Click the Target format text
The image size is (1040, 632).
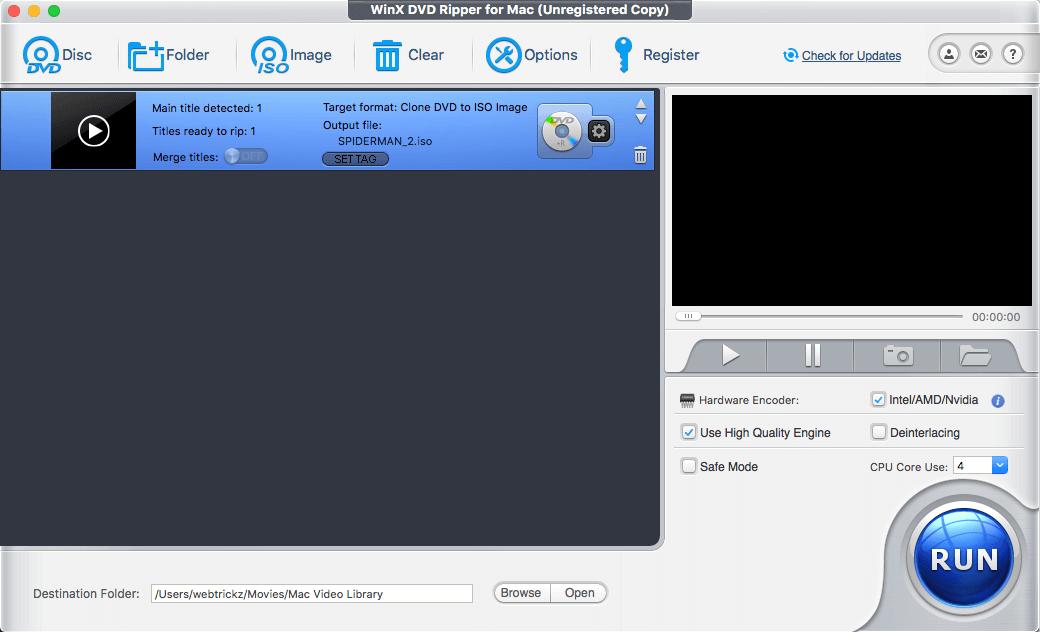pyautogui.click(x=425, y=107)
